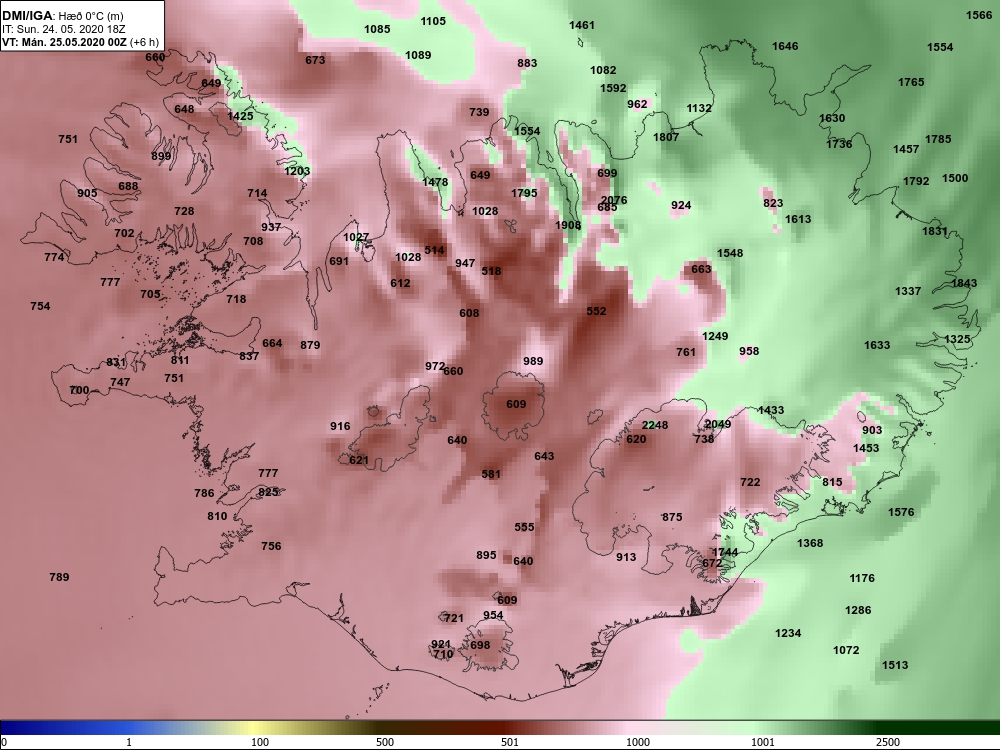
Task: Click the 1513 height value
Action: [895, 665]
